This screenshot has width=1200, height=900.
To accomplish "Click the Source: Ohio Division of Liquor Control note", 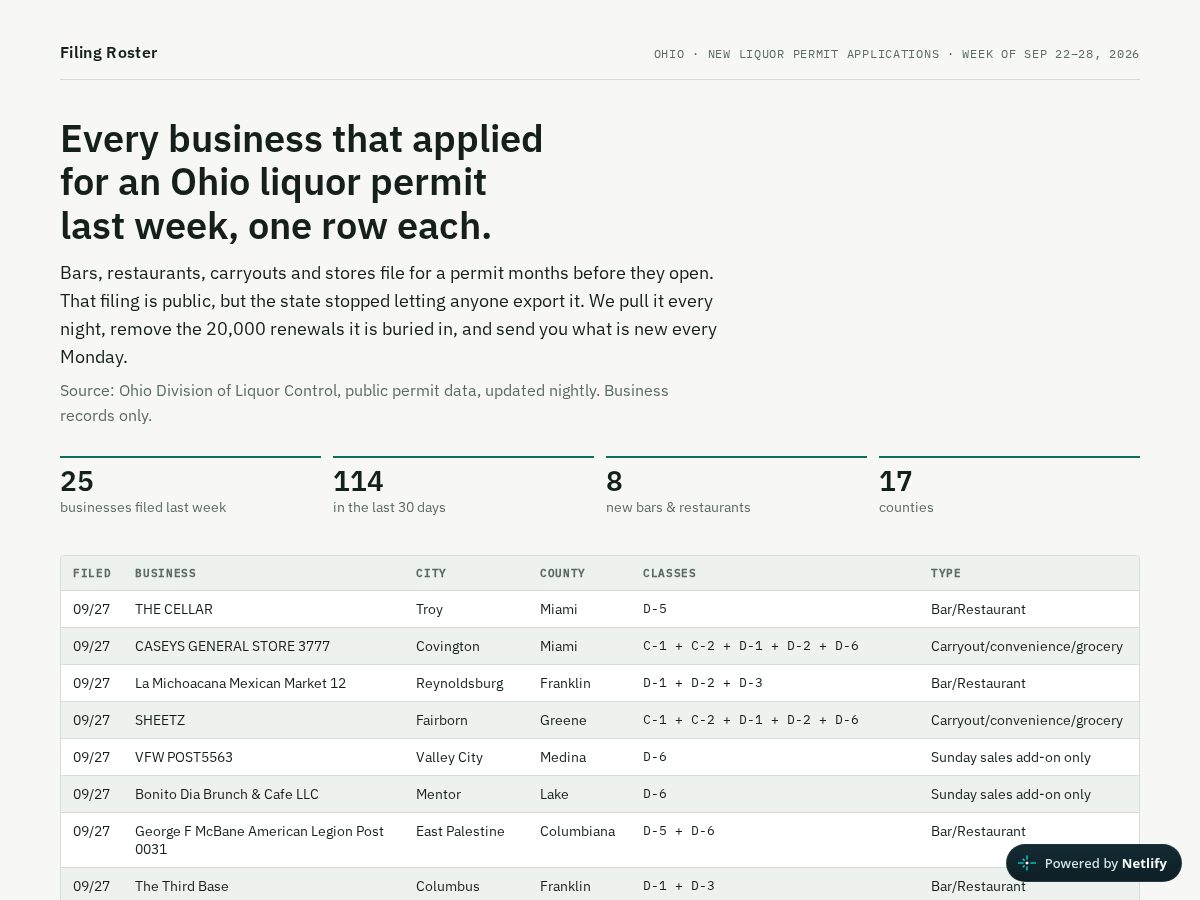I will tap(364, 403).
